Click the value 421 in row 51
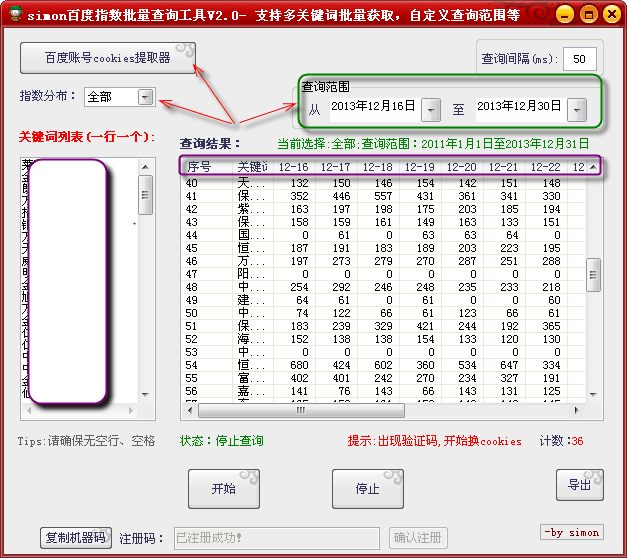 (x=425, y=326)
